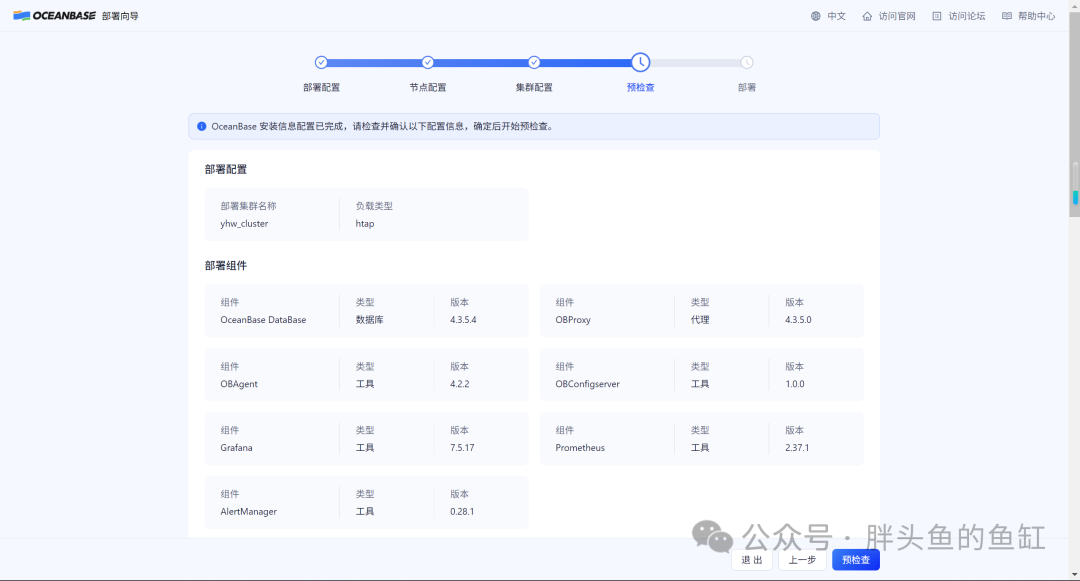
Task: Click the version number 4.3.5.0
Action: coord(798,320)
